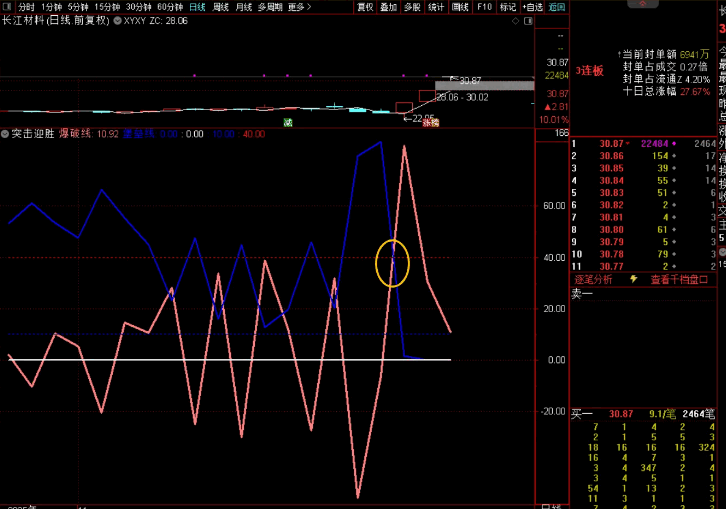Click the 叠加 overlay button
Viewport: 726px width, 509px height.
click(388, 6)
